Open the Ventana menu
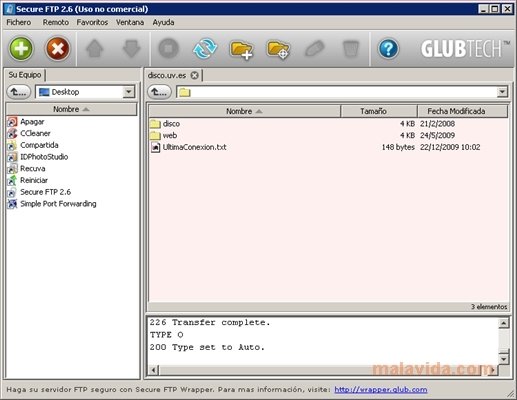517x400 pixels. (130, 22)
